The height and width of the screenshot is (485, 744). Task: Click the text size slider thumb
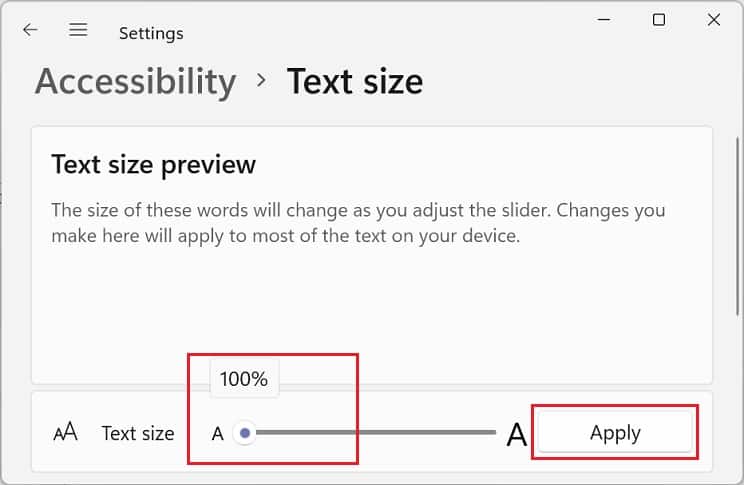(245, 433)
